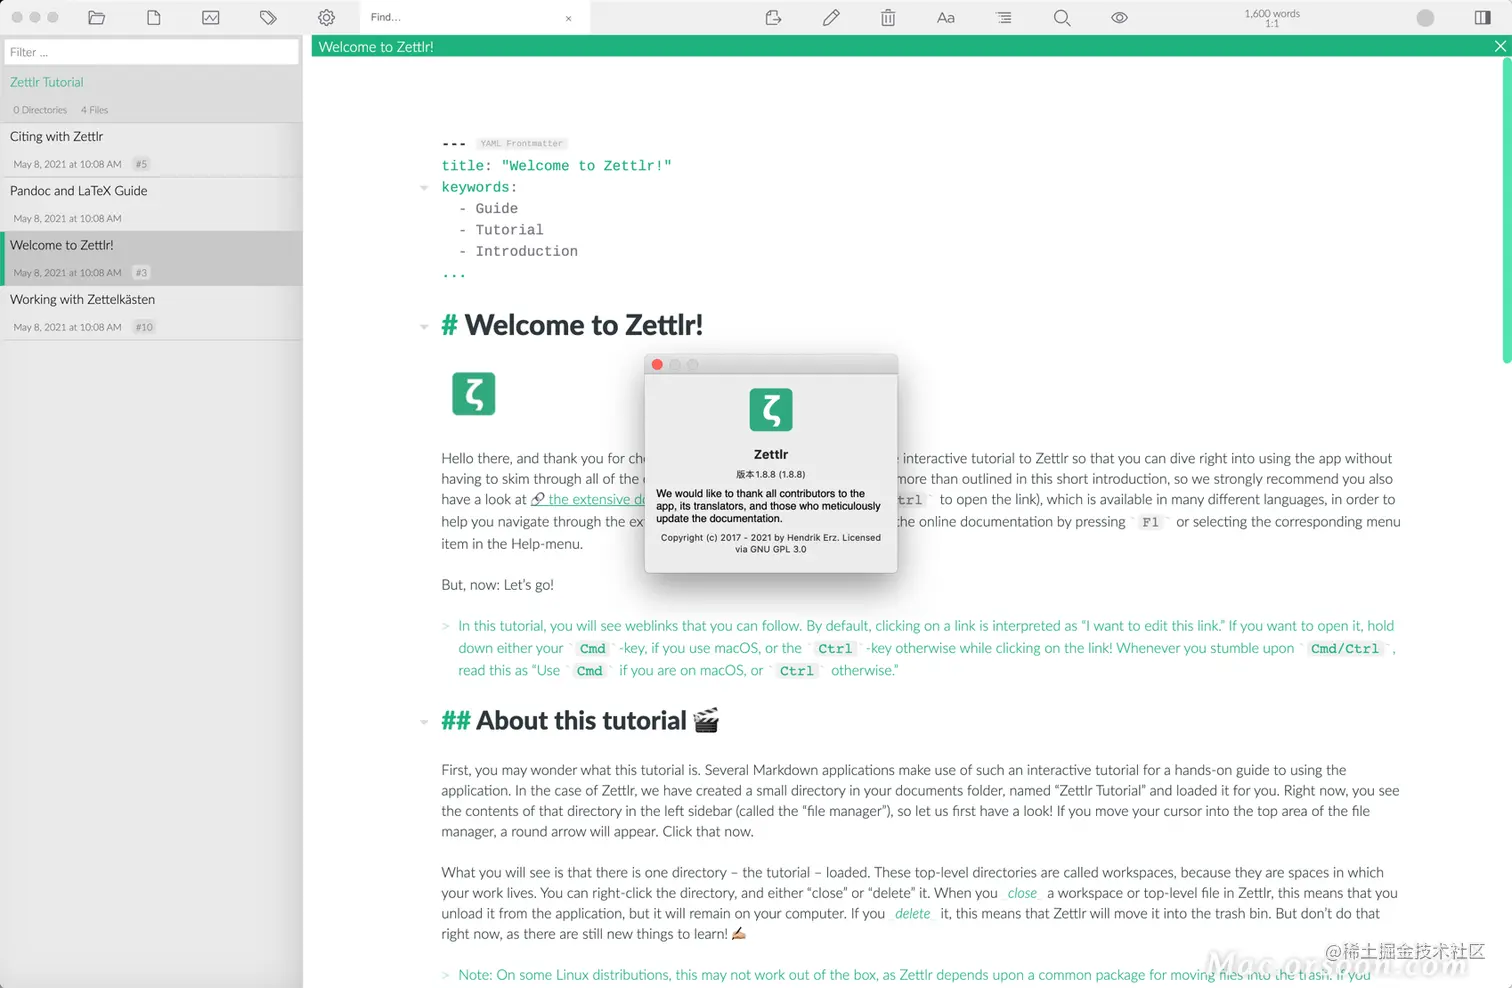Viewport: 1512px width, 988px height.
Task: Open search using magnifier icon
Action: click(x=1062, y=17)
